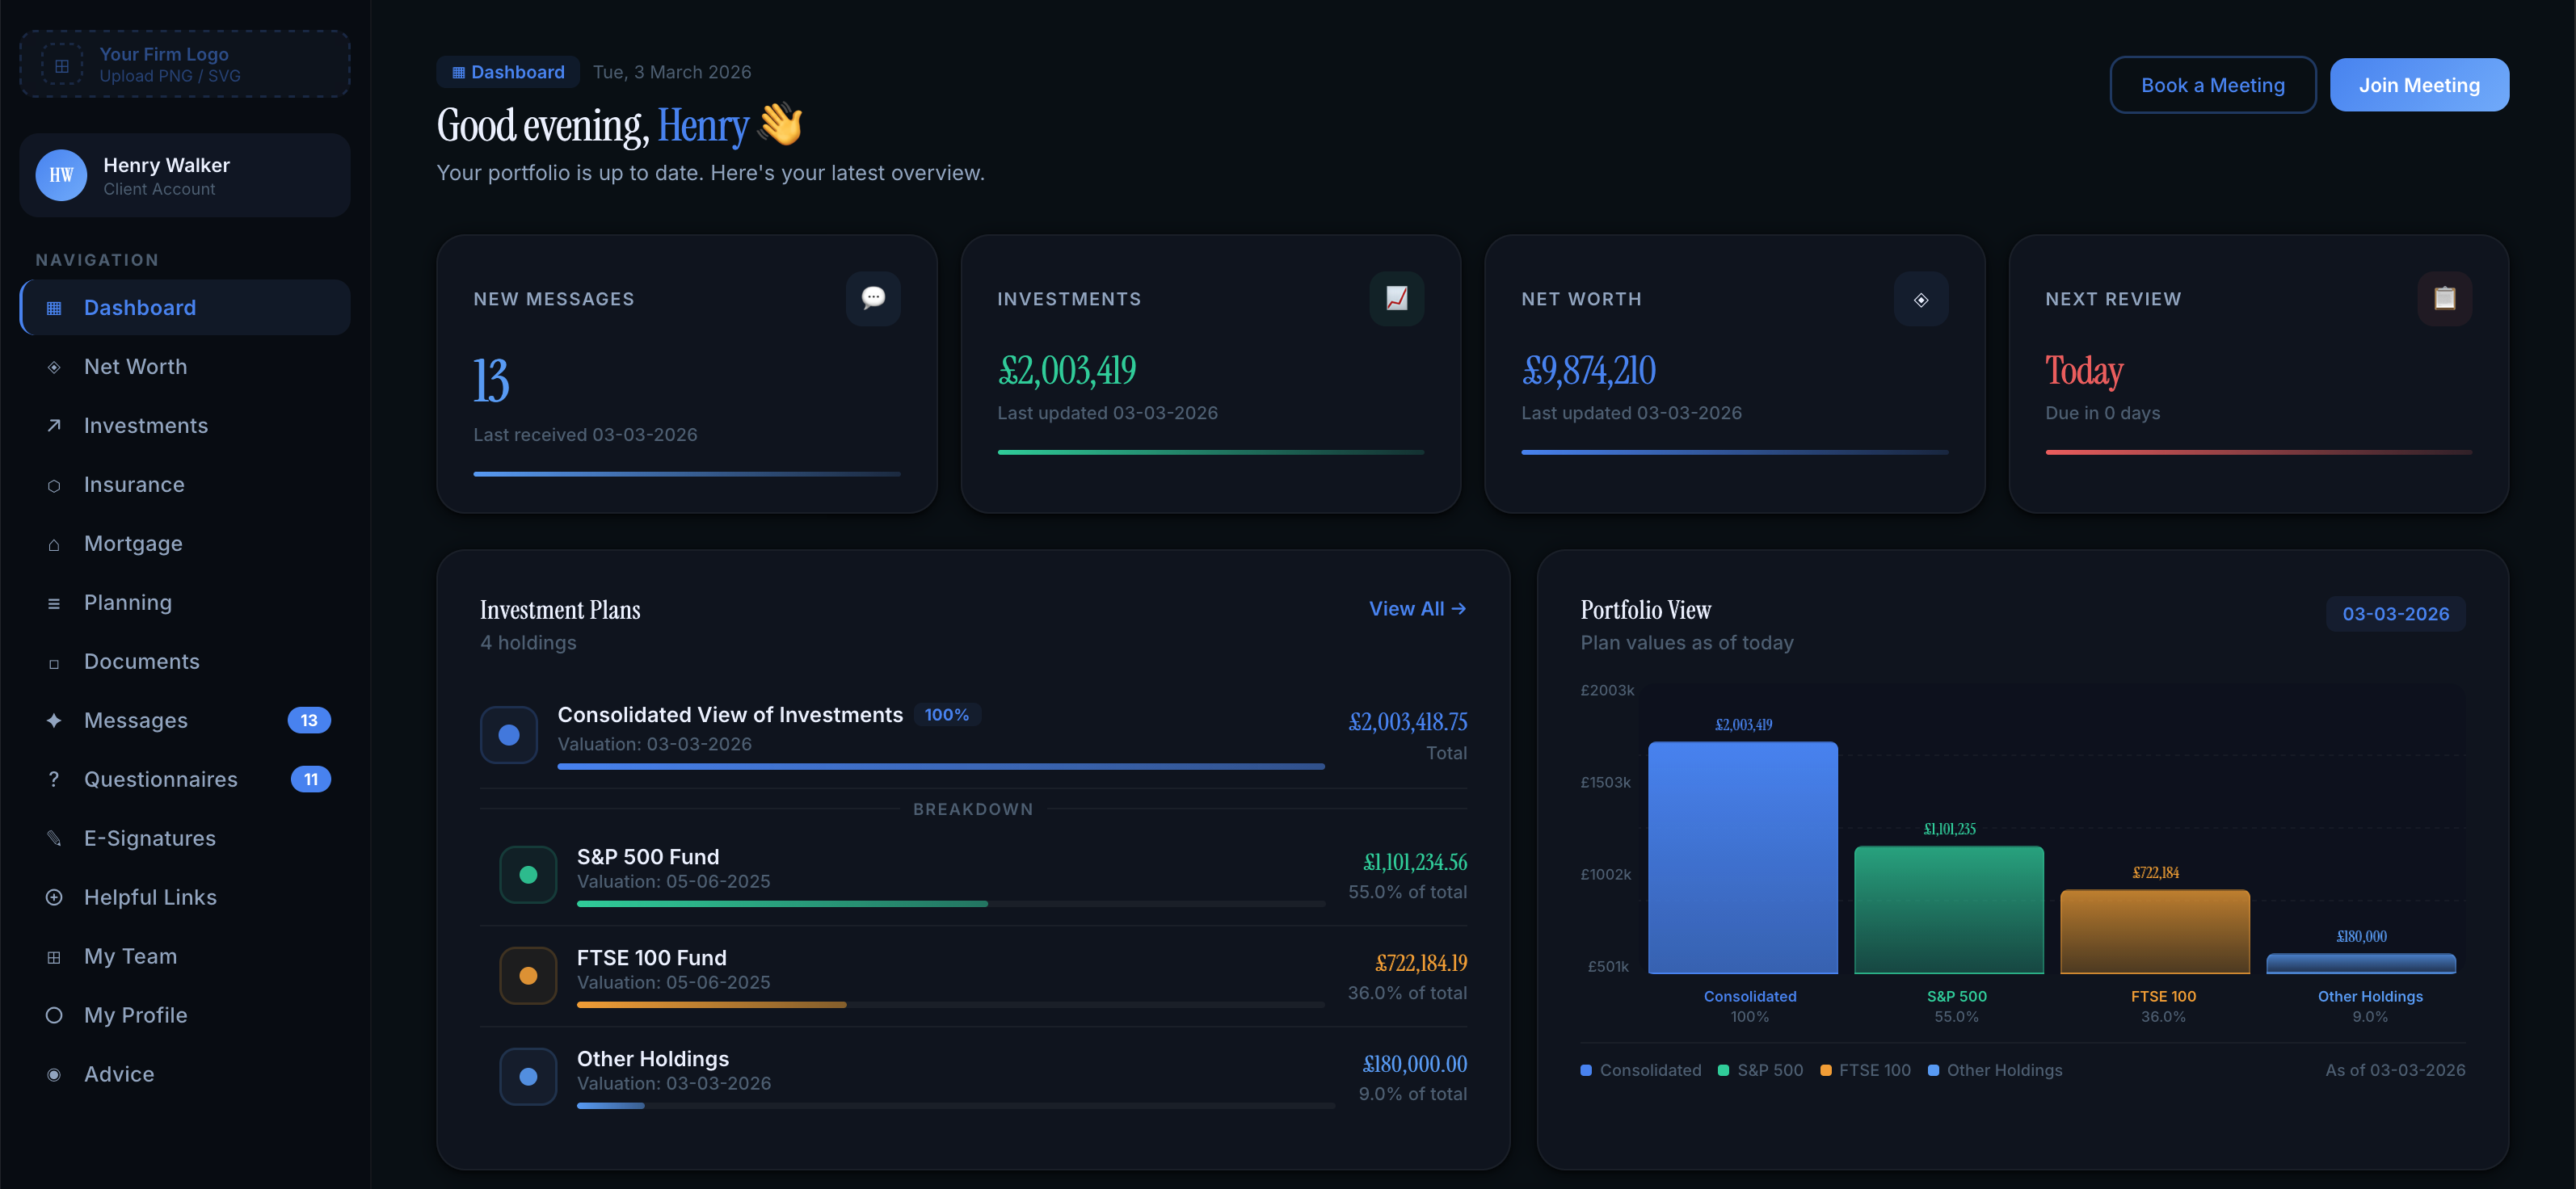Click the Other Holdings blue dot icon
This screenshot has width=2576, height=1189.
[528, 1077]
